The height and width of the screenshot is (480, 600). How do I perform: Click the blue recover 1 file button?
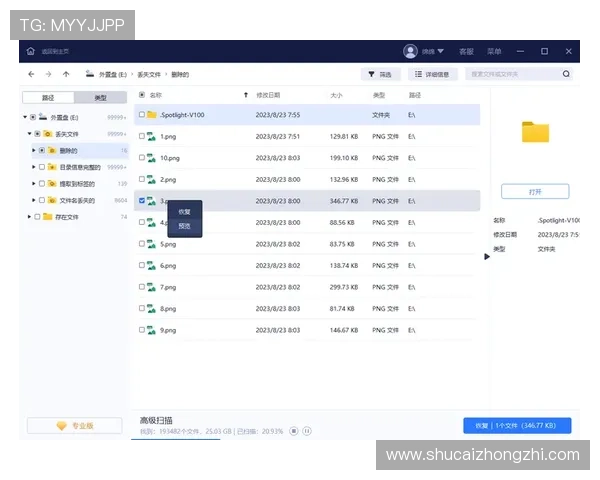coord(517,425)
